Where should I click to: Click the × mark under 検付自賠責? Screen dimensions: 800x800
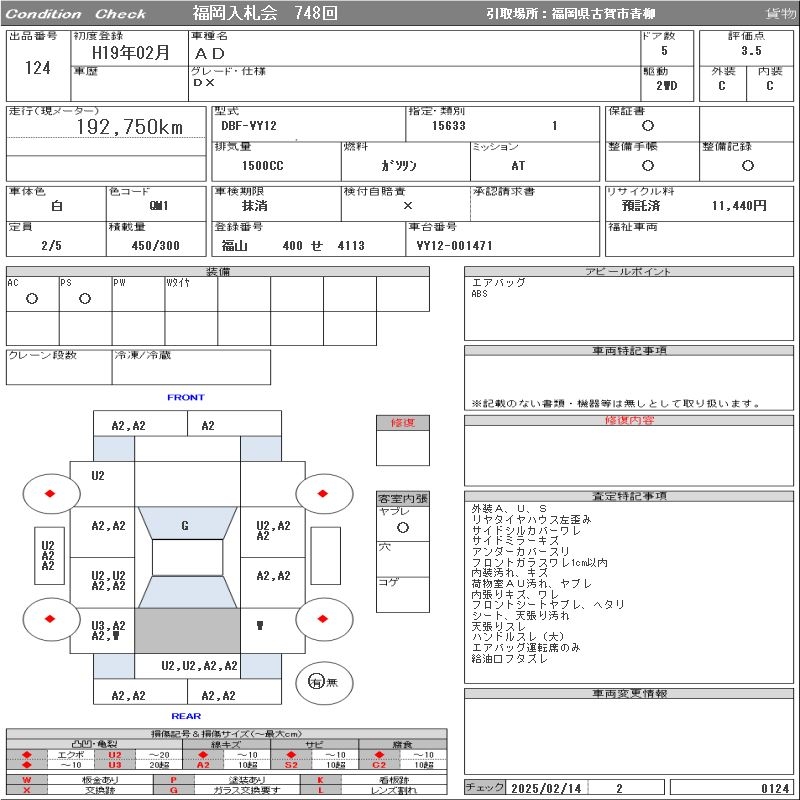click(x=407, y=205)
